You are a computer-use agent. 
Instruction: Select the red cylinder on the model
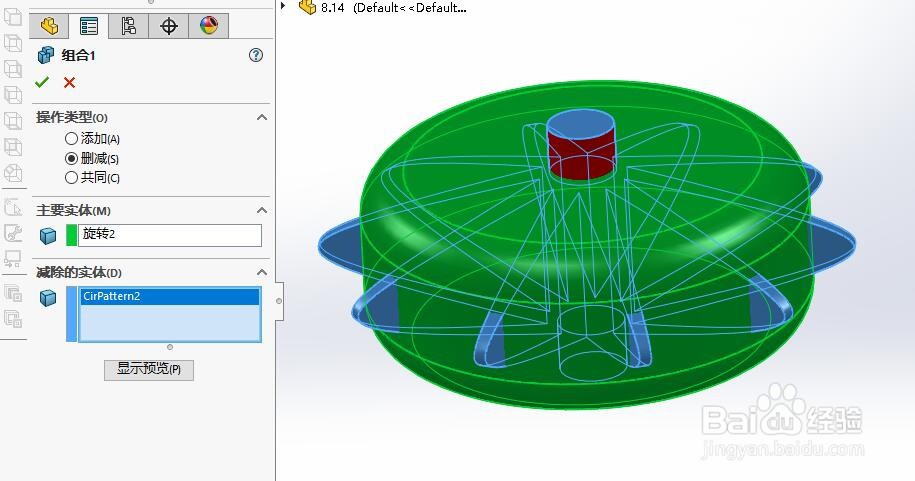coord(581,158)
